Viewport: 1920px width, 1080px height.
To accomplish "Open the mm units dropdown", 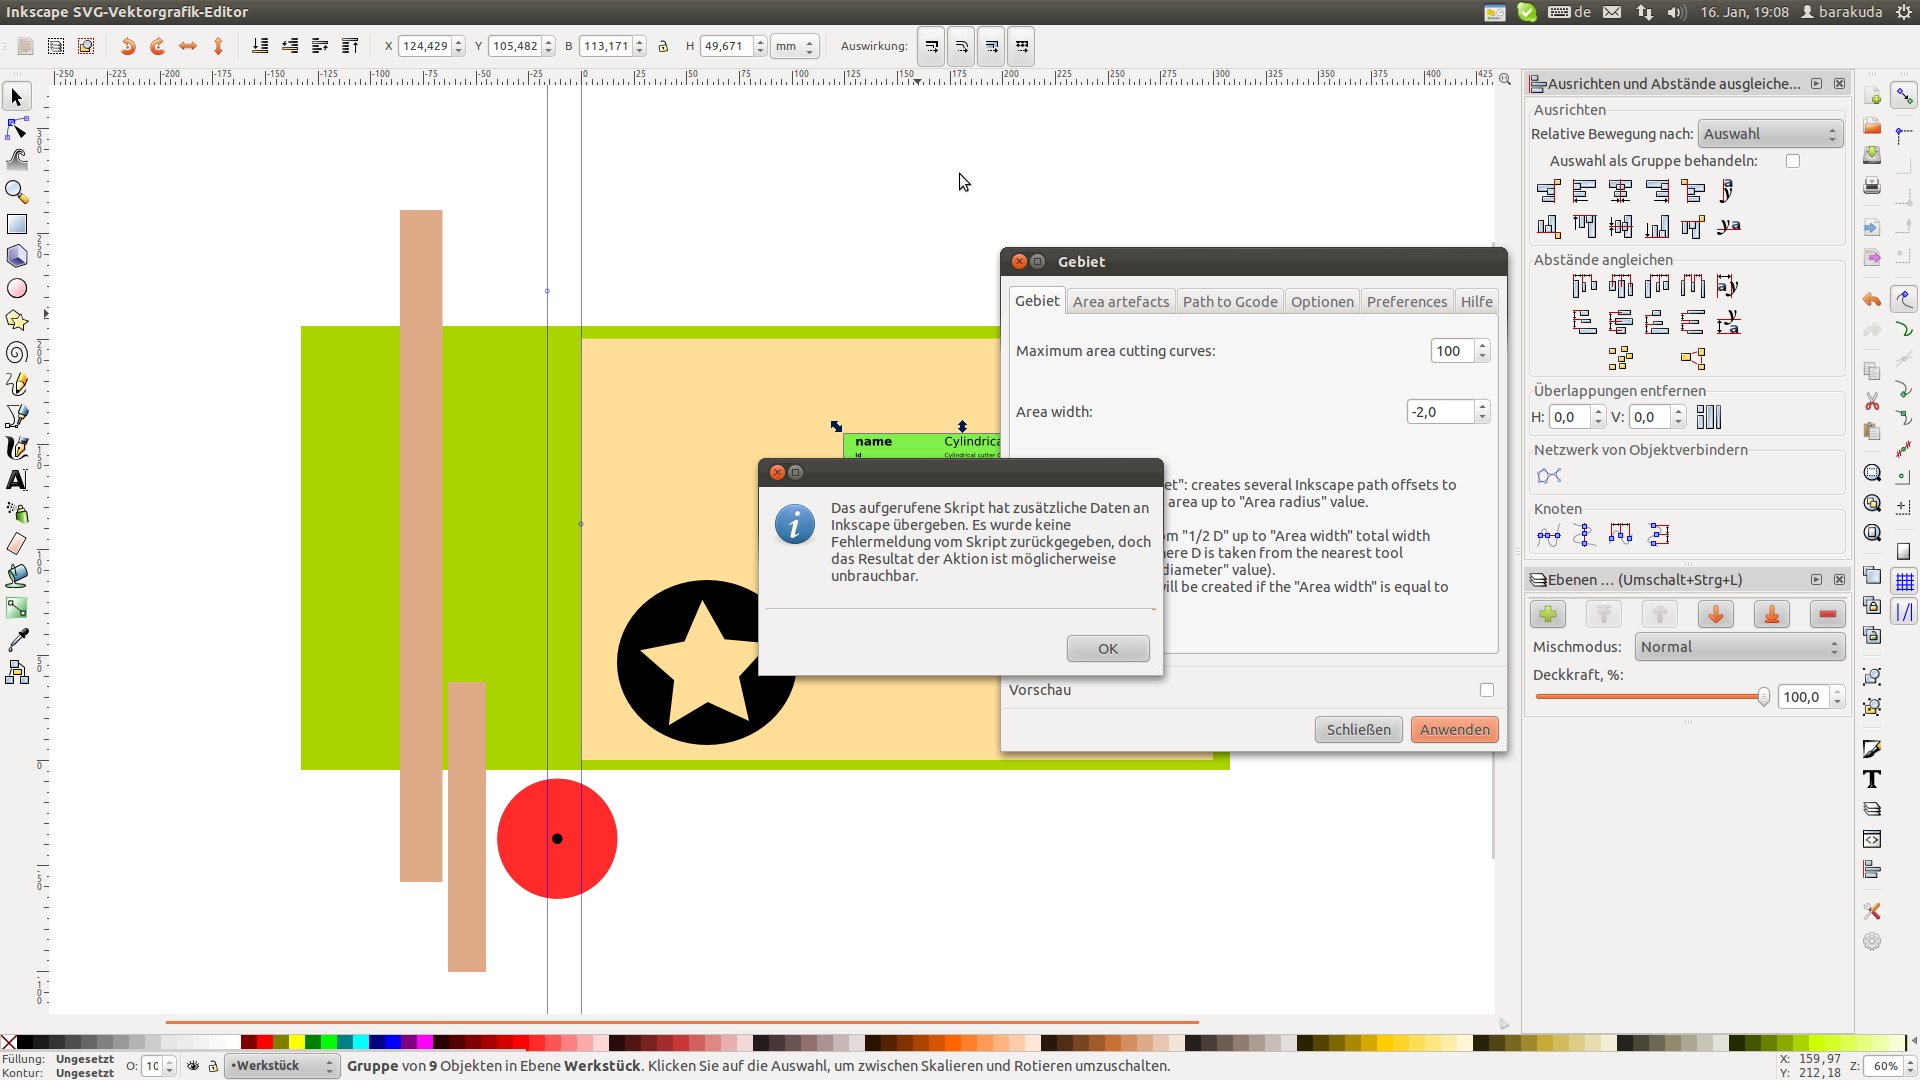I will (x=795, y=46).
